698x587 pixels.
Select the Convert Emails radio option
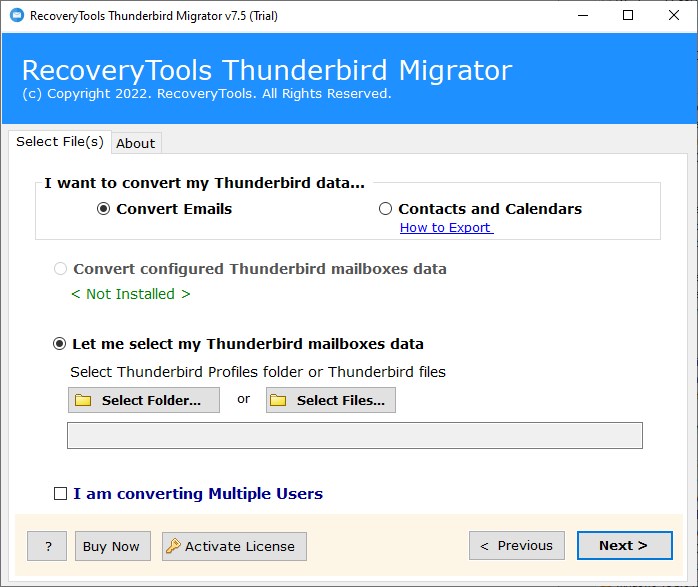click(x=104, y=209)
